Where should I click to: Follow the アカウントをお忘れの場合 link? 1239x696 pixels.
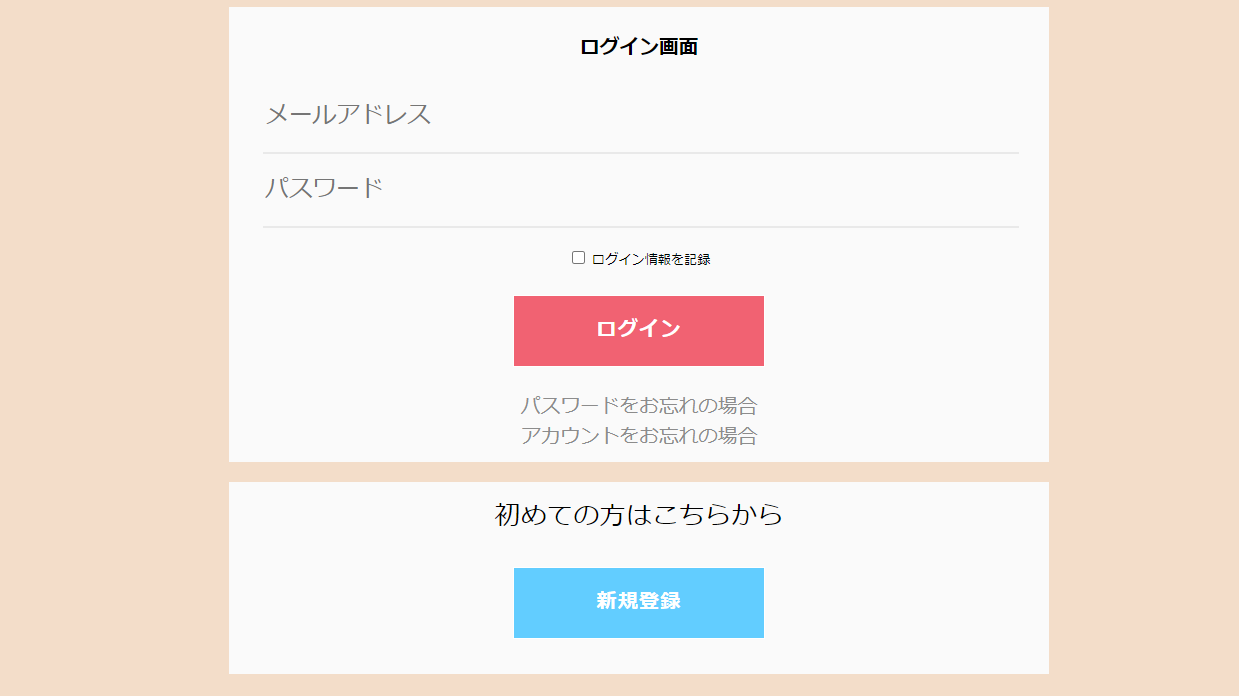638,436
